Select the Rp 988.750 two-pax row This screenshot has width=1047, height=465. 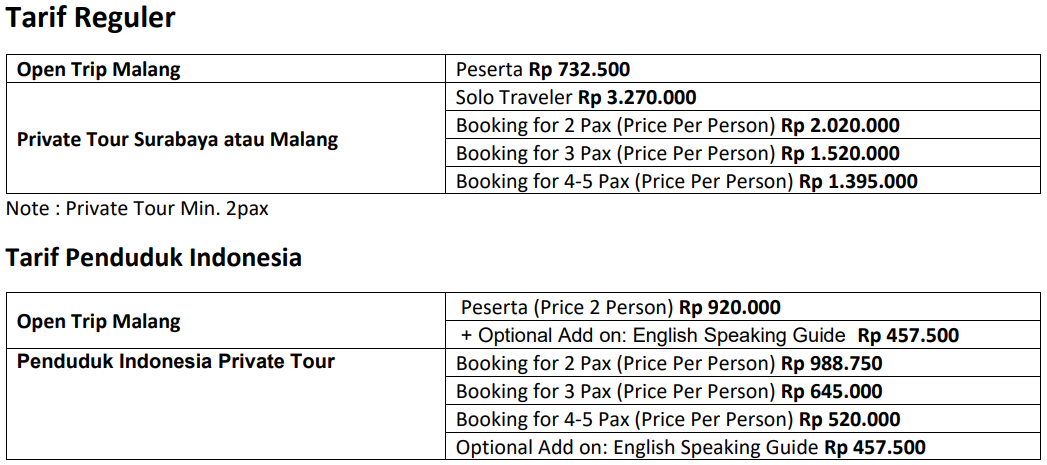point(743,363)
